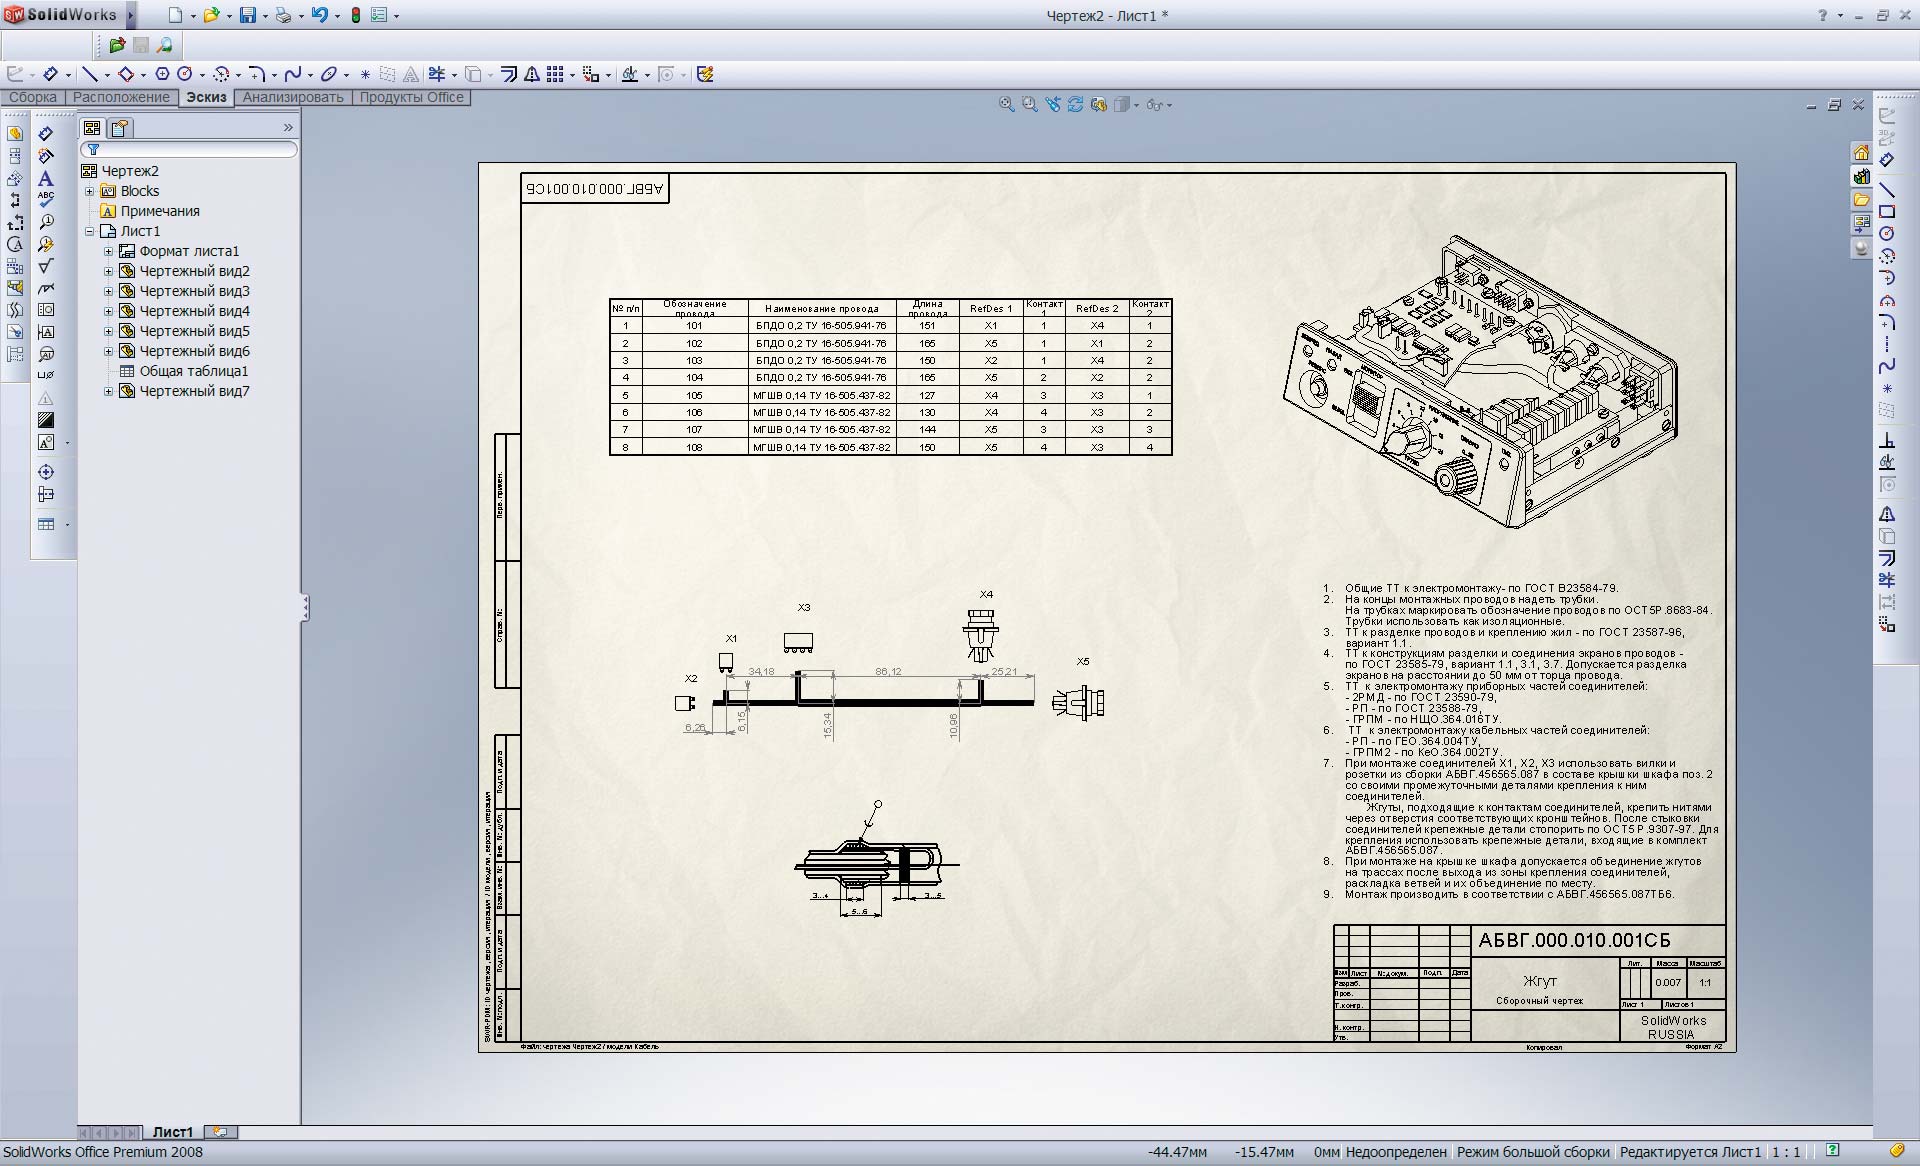Select the Circle tool in right toolbar
This screenshot has width=1920, height=1166.
coord(1887,233)
